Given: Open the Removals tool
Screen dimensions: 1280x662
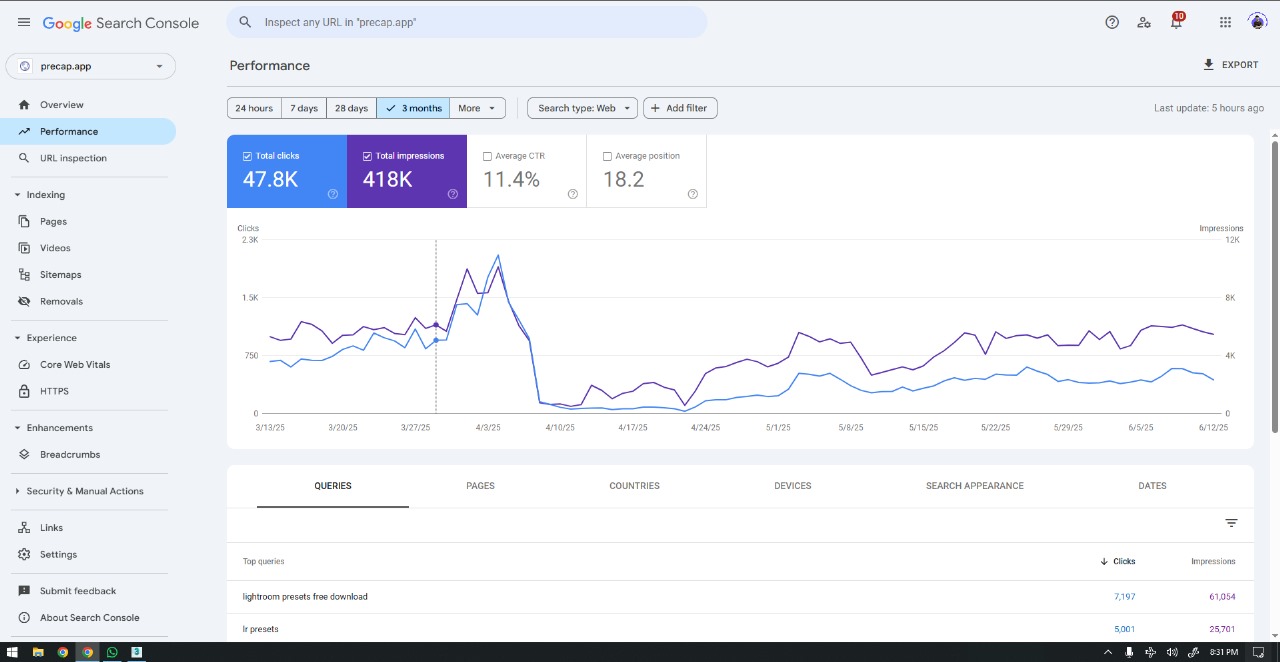Looking at the screenshot, I should point(61,302).
